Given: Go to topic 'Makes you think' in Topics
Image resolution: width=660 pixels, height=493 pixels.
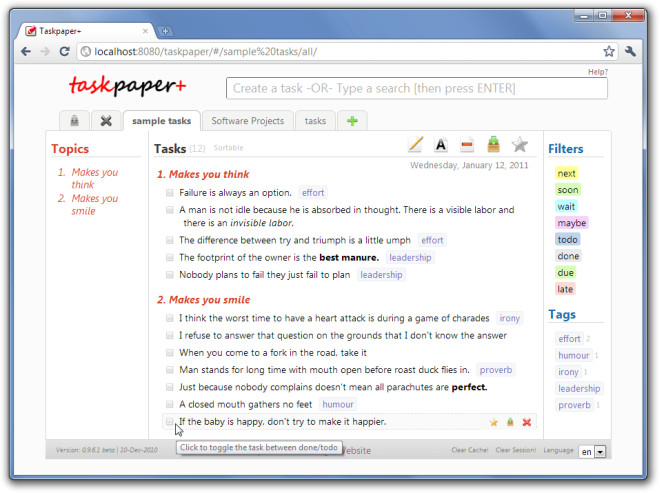Looking at the screenshot, I should pos(94,179).
